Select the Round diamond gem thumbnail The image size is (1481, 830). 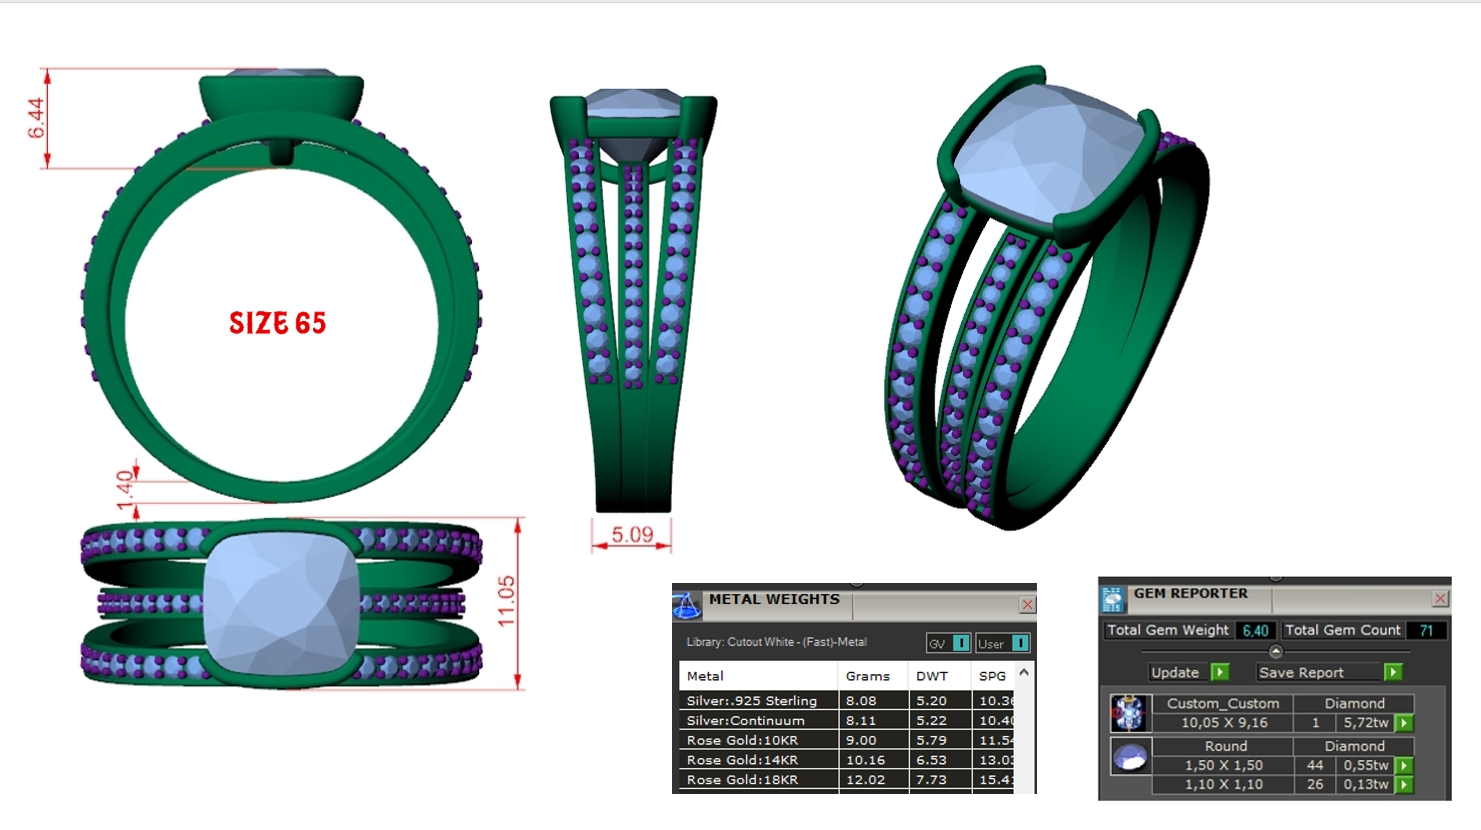coord(1130,757)
